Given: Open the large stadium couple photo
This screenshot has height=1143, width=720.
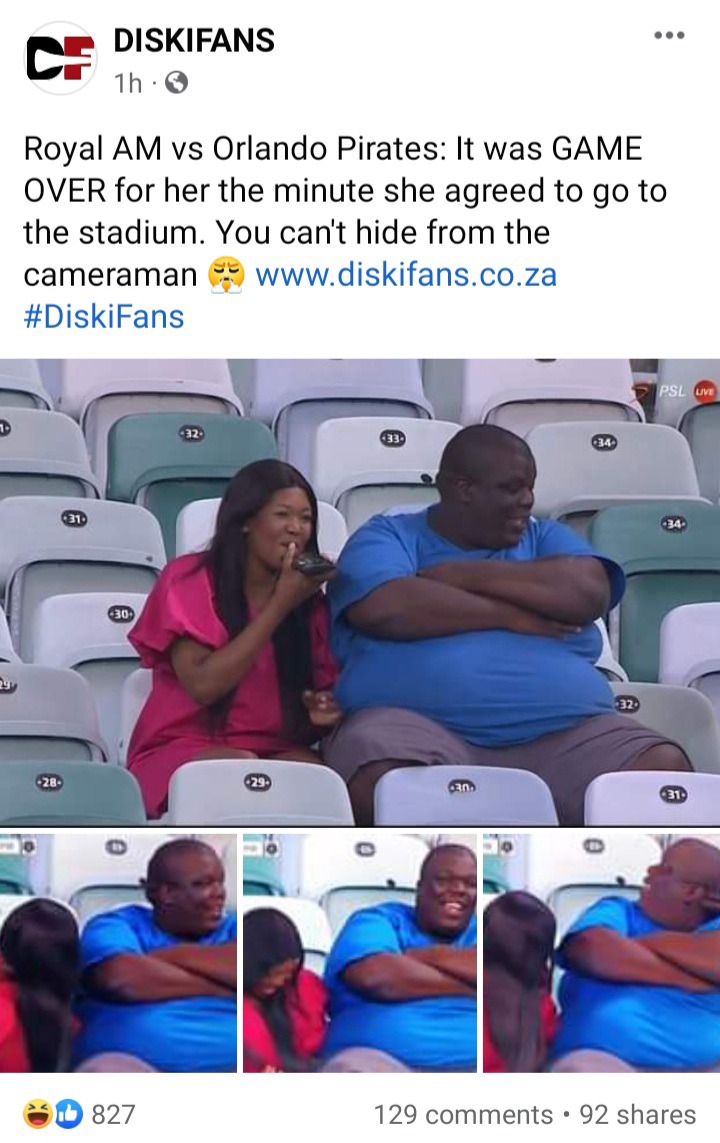Looking at the screenshot, I should click(360, 592).
